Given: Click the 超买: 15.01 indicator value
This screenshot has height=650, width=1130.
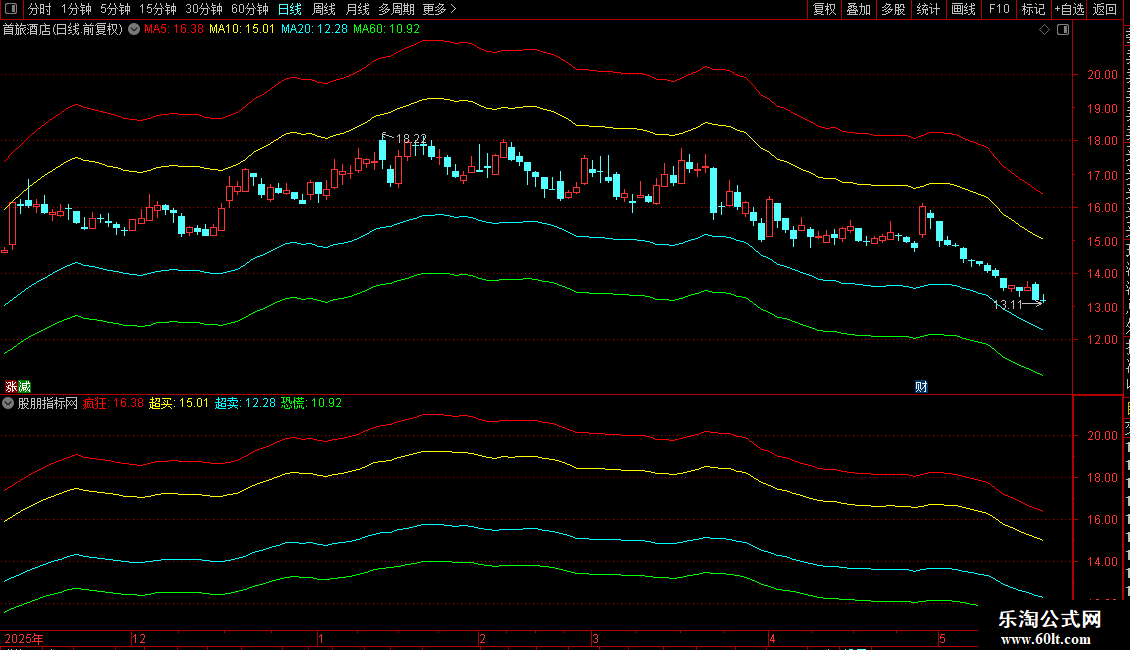Looking at the screenshot, I should click(179, 403).
